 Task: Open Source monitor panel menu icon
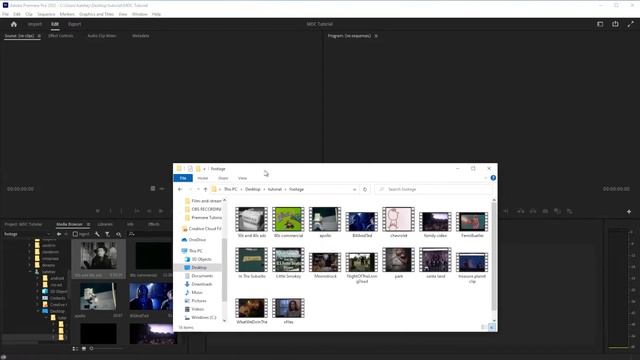tap(39, 36)
